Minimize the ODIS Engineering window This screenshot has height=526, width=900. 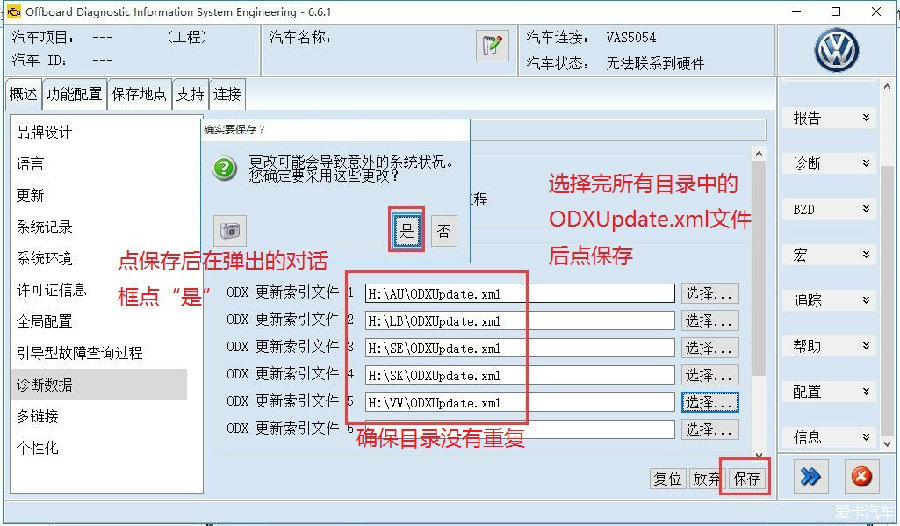796,11
